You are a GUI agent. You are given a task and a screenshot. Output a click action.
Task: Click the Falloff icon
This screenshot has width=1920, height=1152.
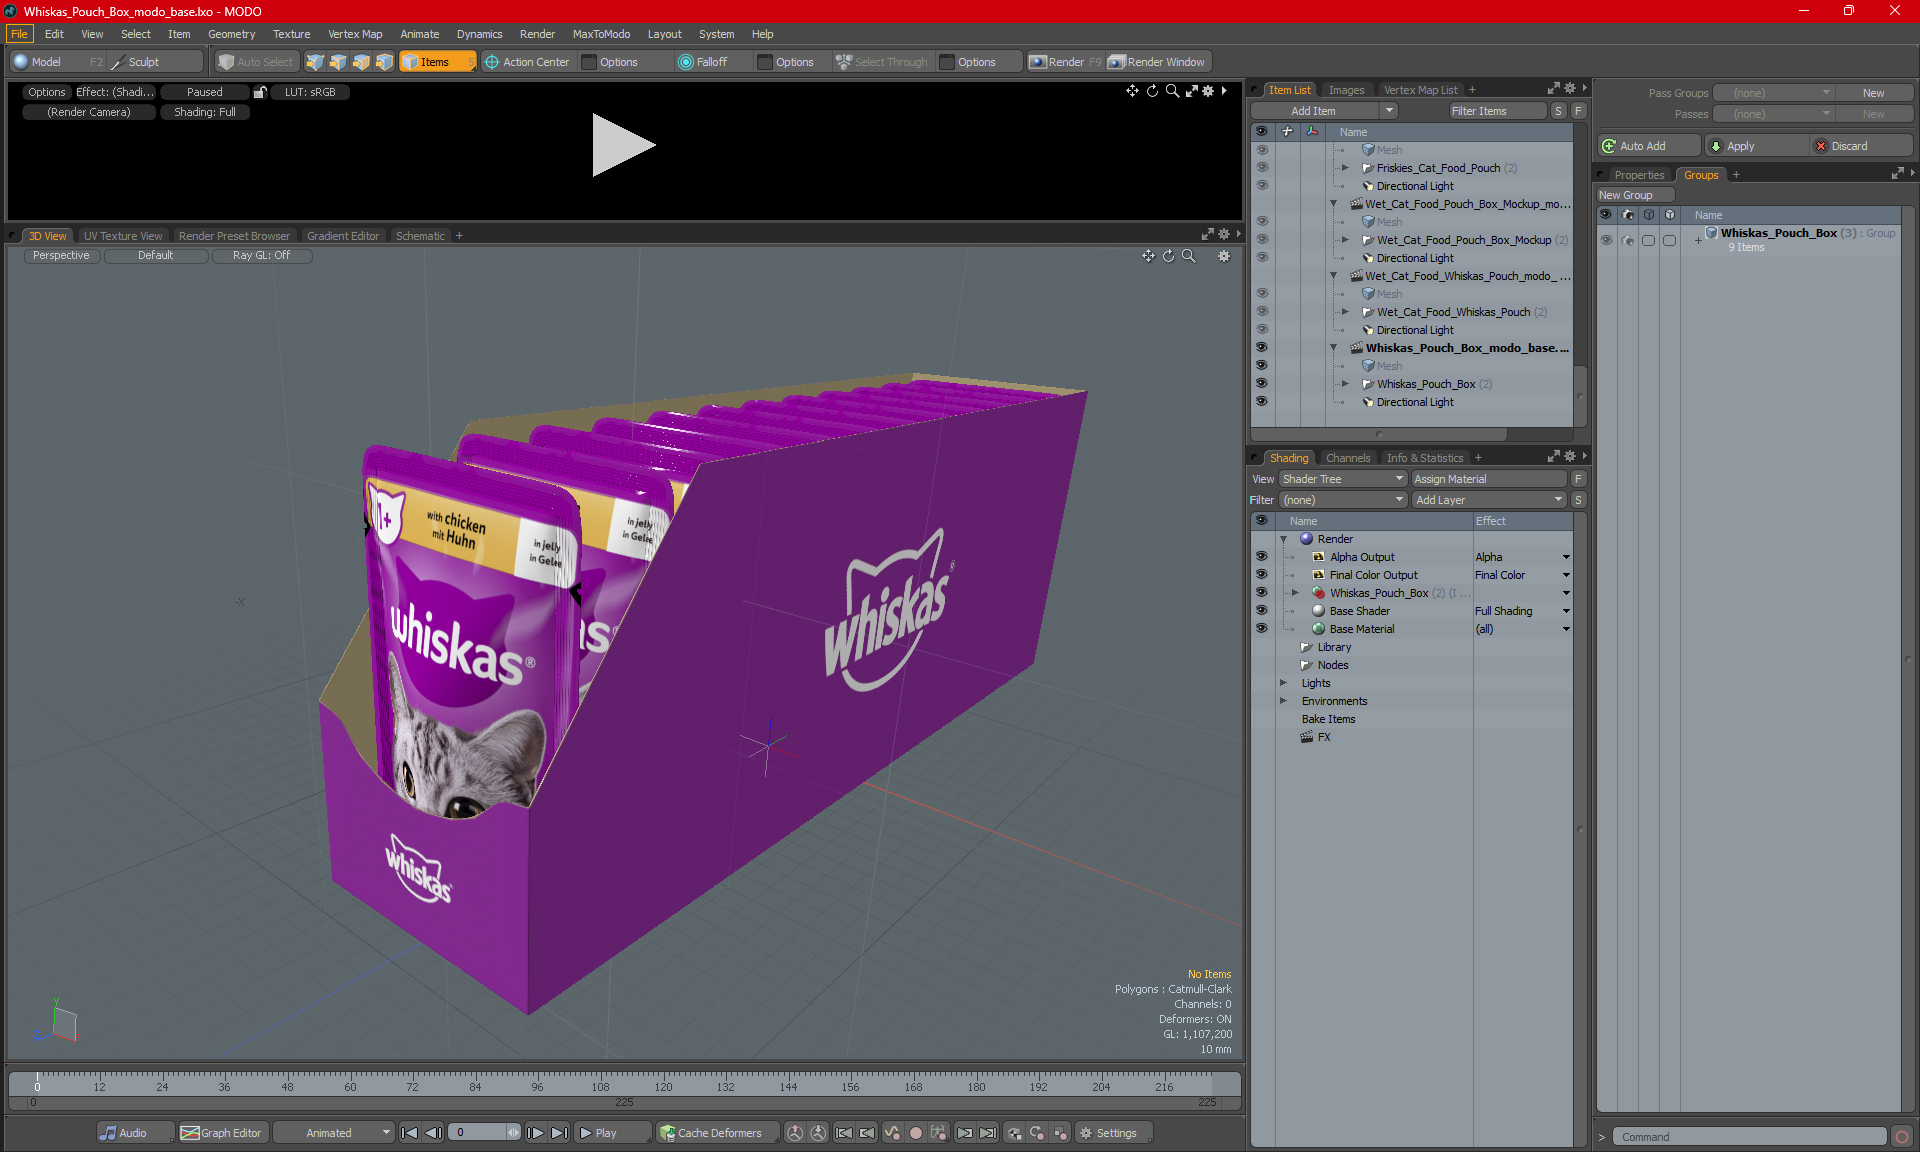(x=686, y=62)
